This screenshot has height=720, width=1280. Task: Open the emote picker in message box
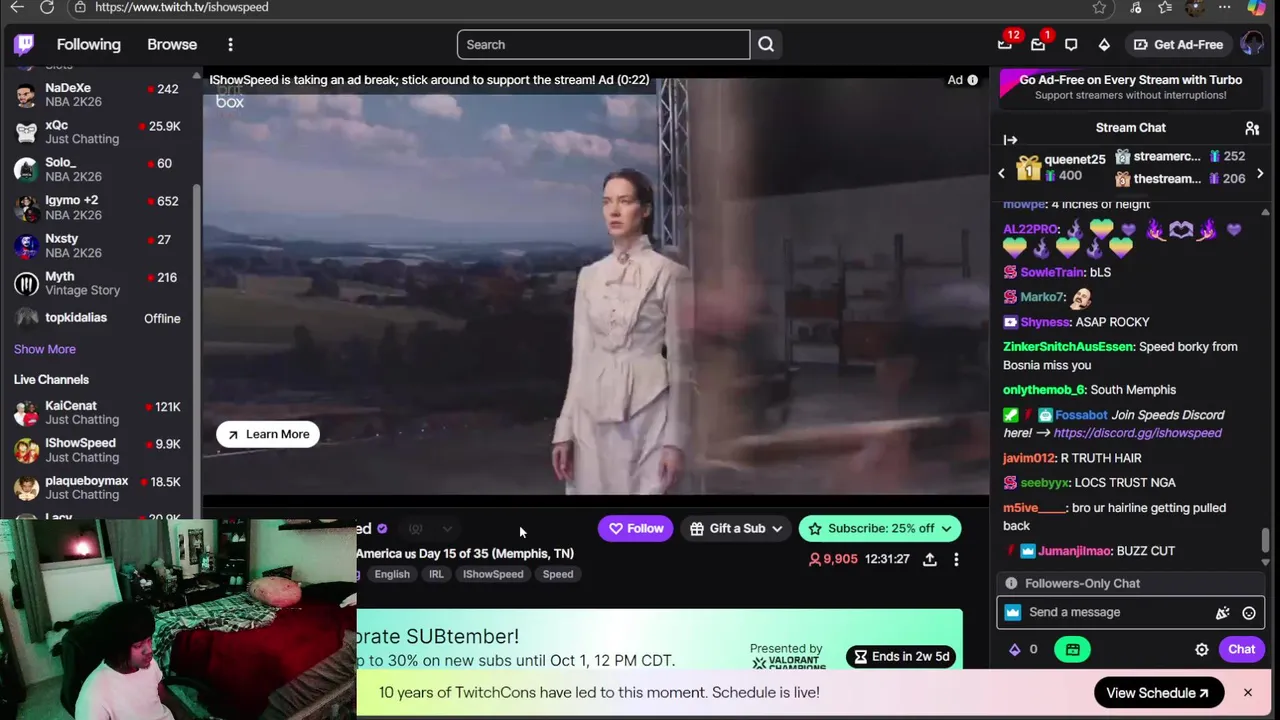pyautogui.click(x=1249, y=613)
